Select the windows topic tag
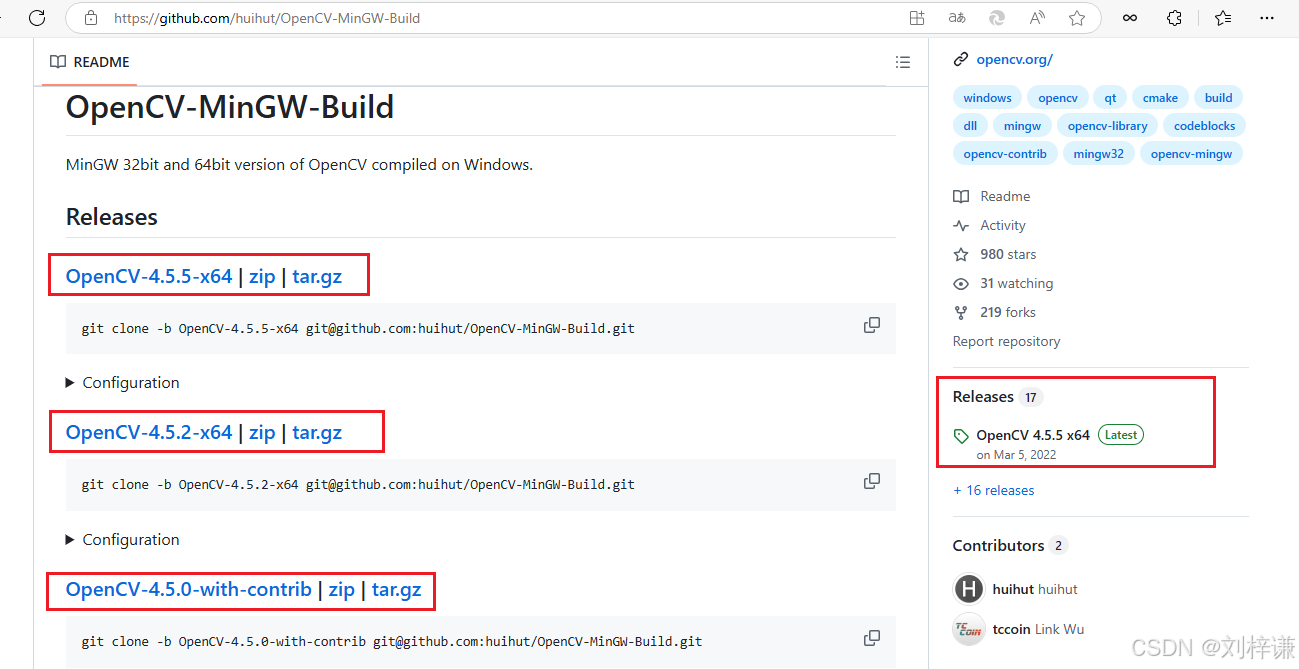The width and height of the screenshot is (1299, 669). (x=987, y=97)
